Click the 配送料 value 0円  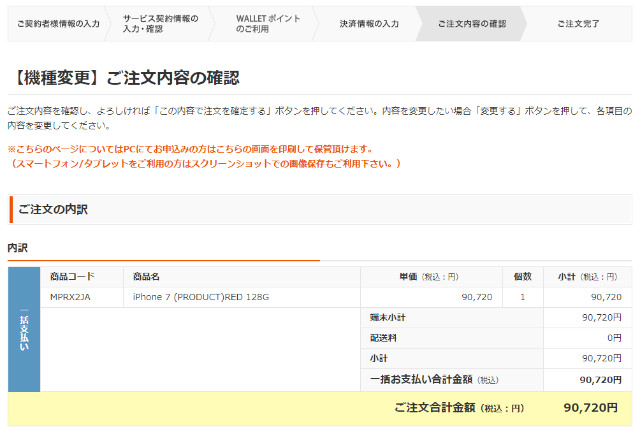(x=614, y=338)
